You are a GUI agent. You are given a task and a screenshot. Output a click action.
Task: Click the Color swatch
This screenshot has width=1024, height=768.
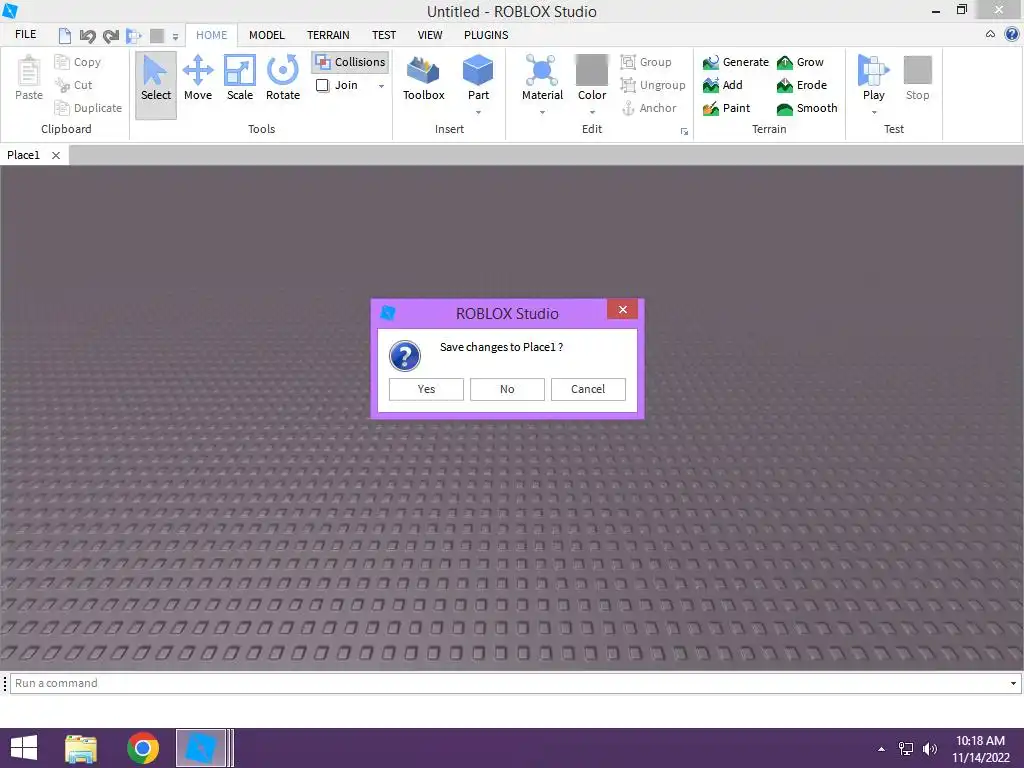592,70
